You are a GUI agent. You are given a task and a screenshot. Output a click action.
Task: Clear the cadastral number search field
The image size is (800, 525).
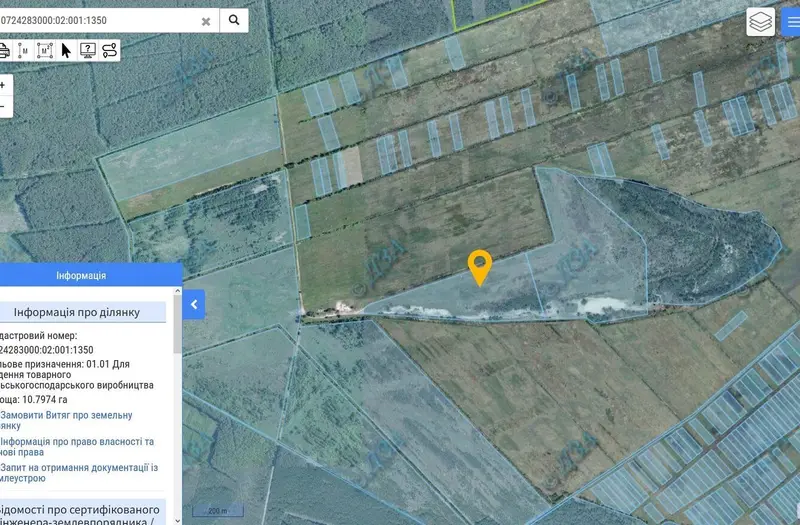tap(206, 21)
